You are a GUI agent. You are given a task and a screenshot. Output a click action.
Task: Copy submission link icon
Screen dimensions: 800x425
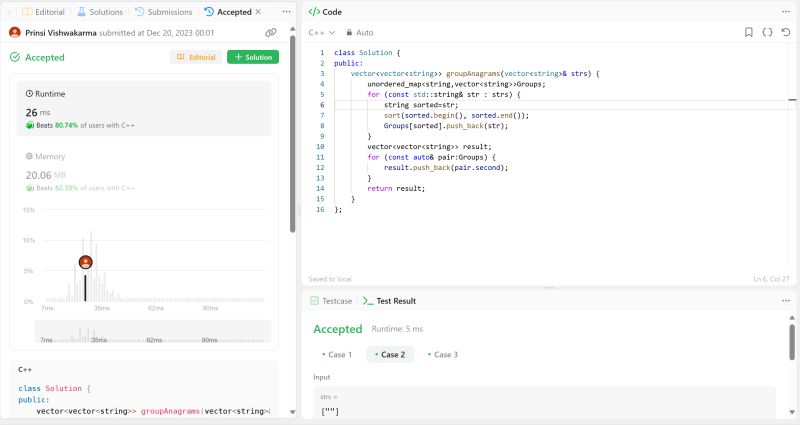coord(271,33)
